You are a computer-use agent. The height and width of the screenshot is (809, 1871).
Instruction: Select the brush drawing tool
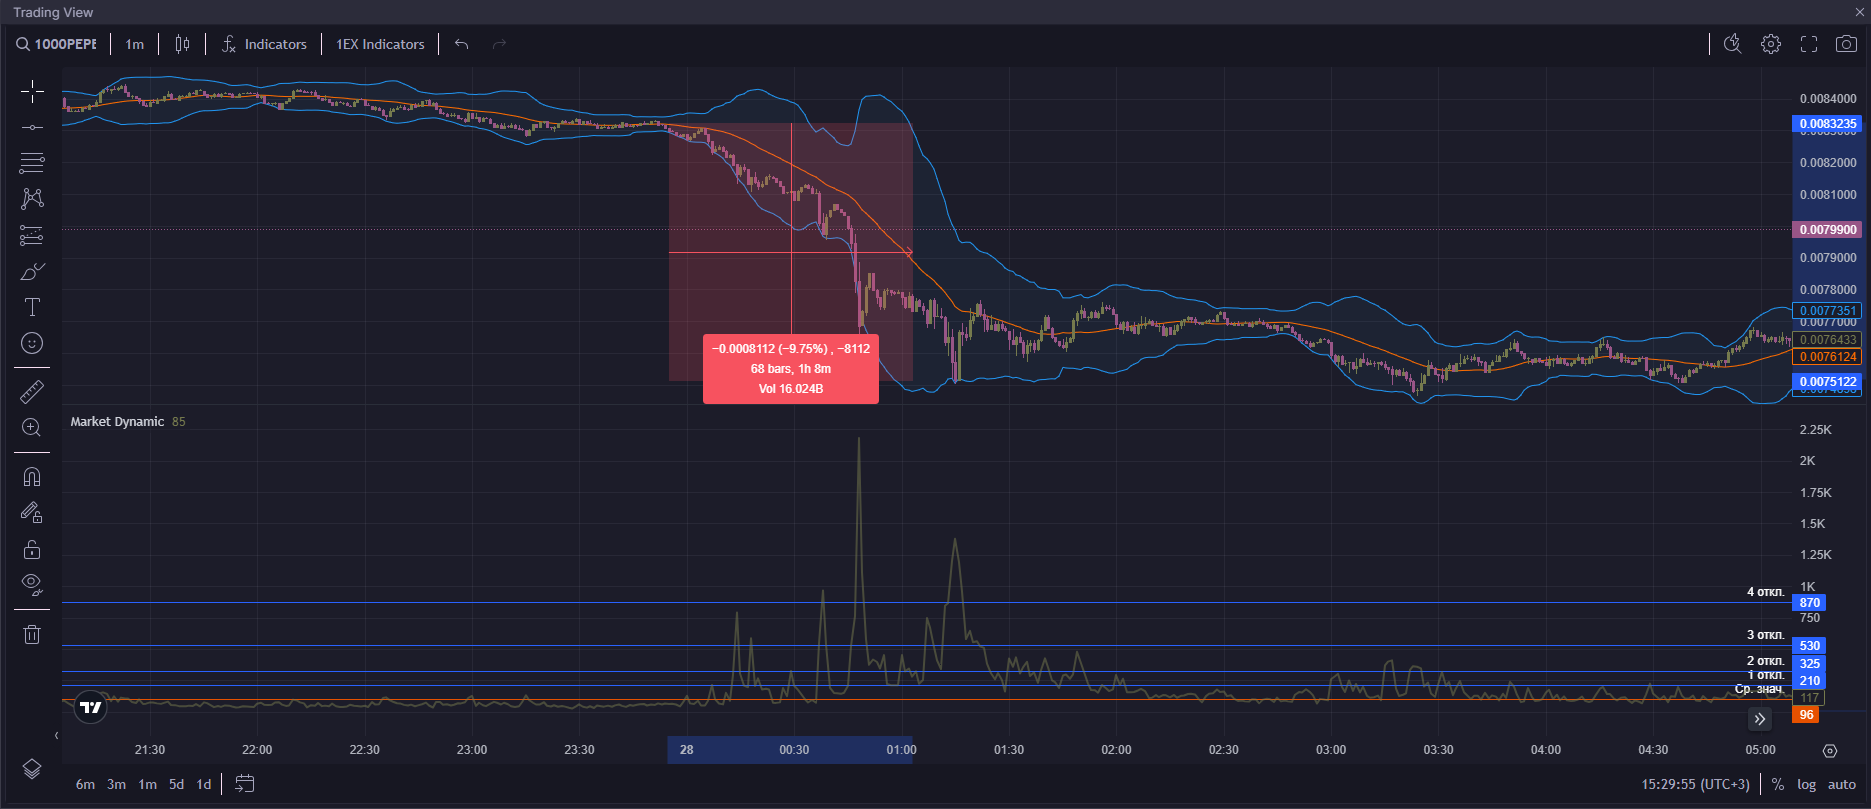(32, 272)
